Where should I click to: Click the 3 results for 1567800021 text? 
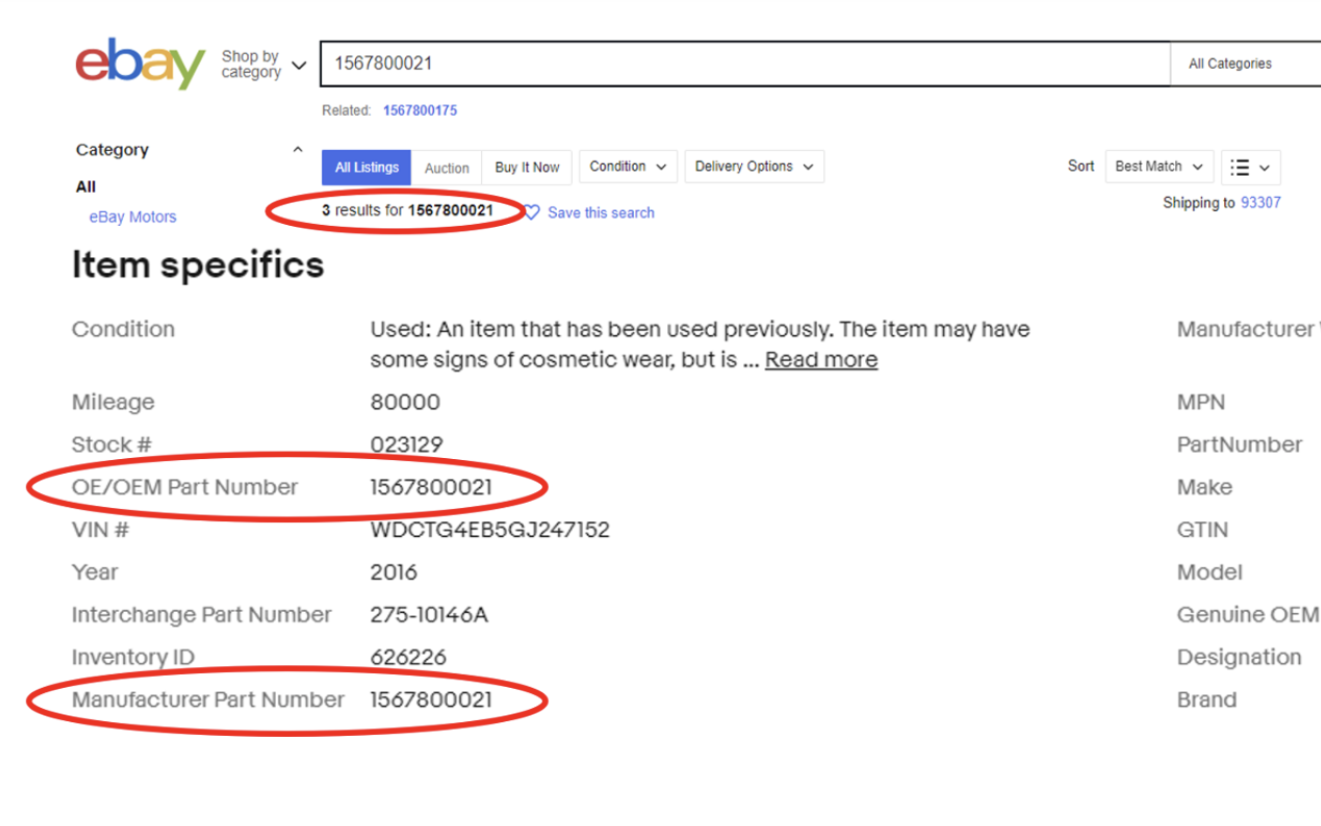pos(407,211)
